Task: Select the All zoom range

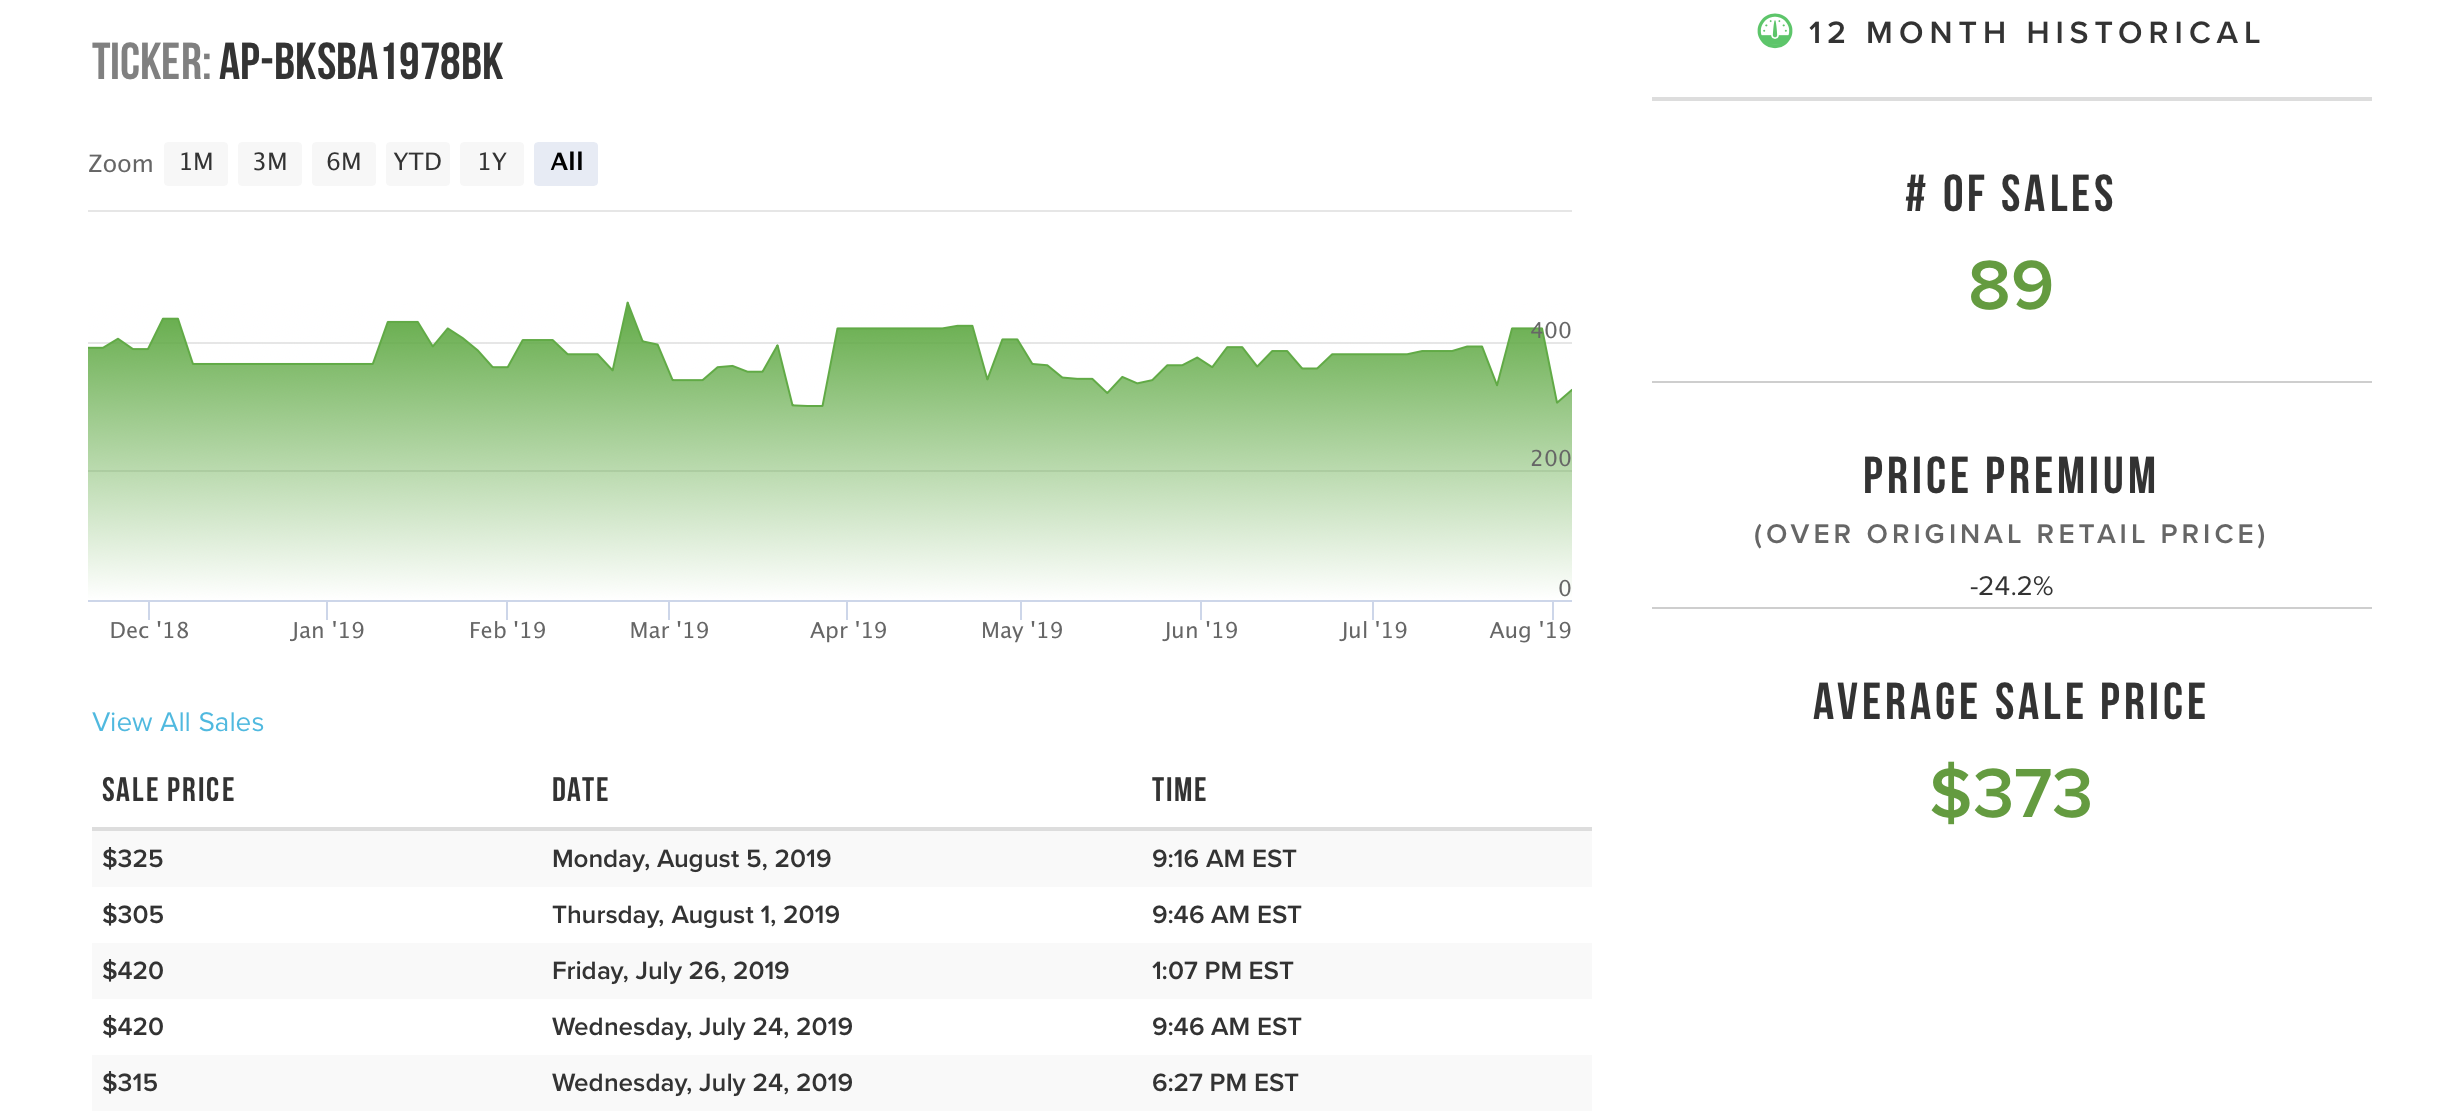Action: click(x=566, y=162)
